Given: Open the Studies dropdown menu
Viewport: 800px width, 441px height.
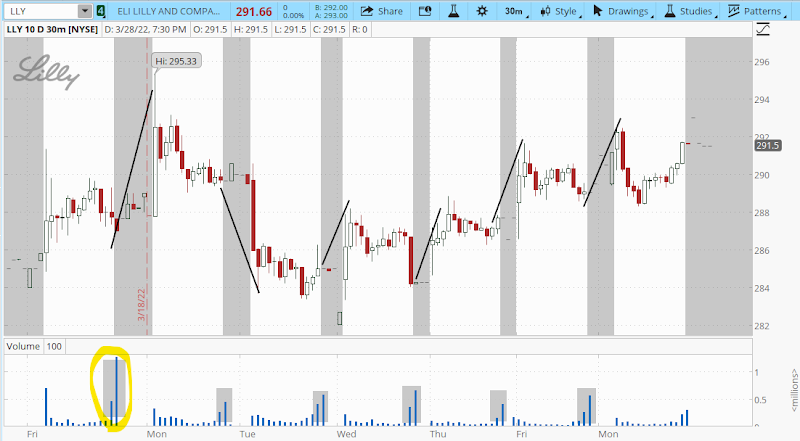Looking at the screenshot, I should (x=690, y=11).
